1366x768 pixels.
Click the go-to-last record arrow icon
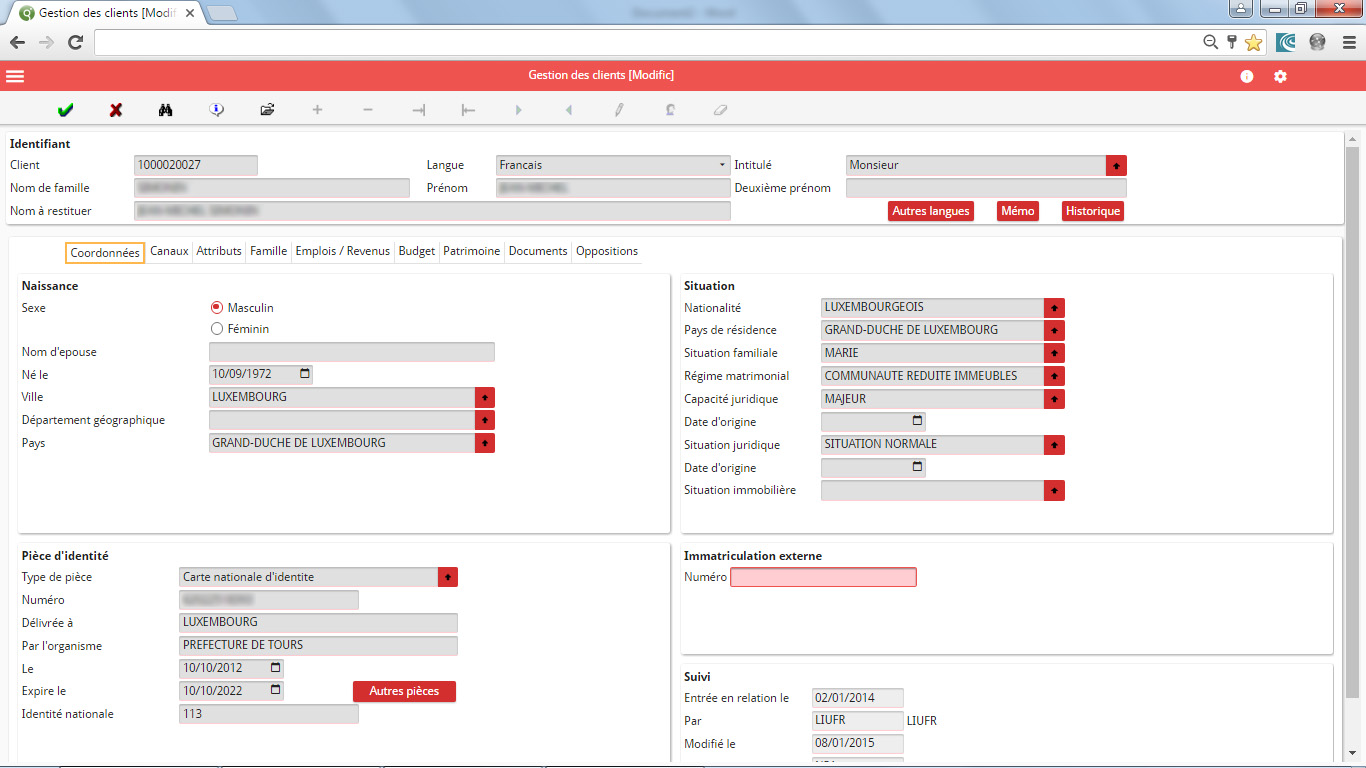418,110
